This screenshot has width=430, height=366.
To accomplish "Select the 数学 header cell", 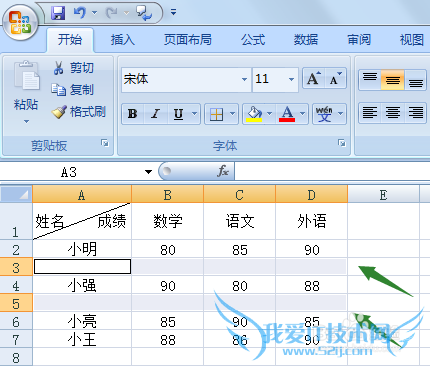I will click(168, 221).
